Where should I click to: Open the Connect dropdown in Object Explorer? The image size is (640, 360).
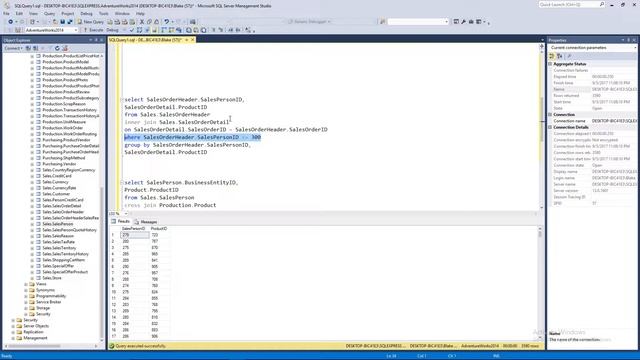click(13, 48)
